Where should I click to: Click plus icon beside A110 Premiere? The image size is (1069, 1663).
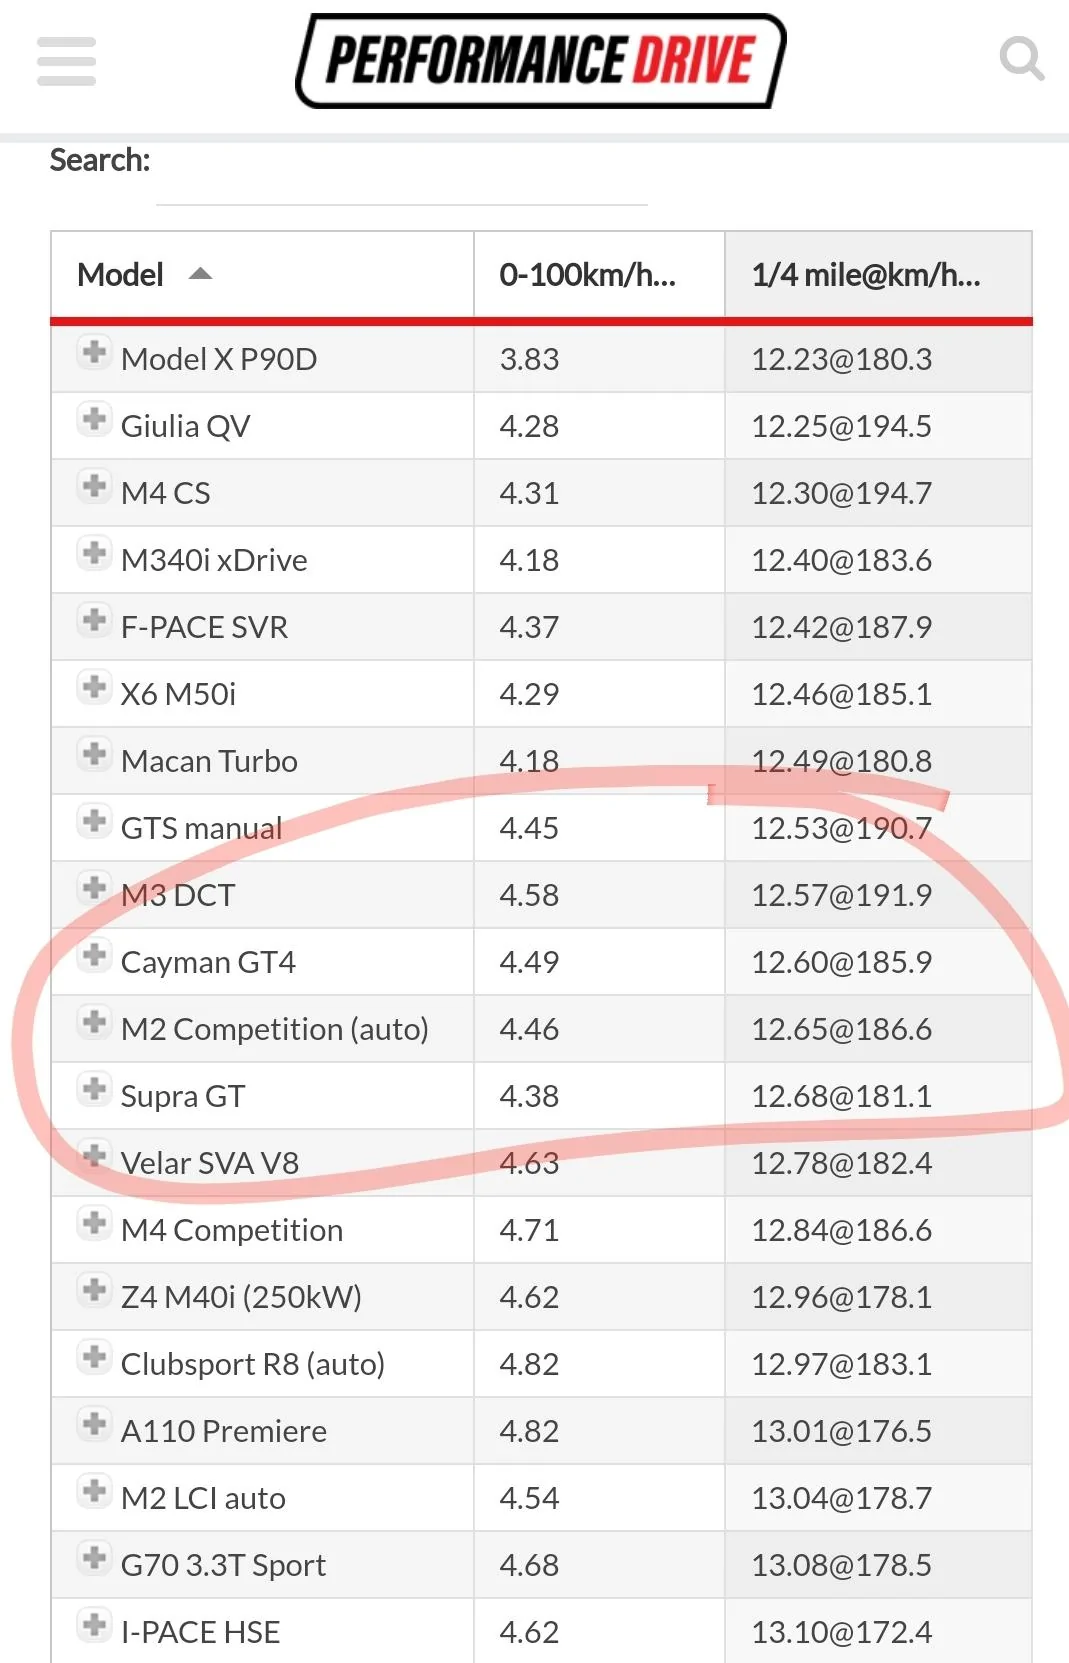[94, 1424]
